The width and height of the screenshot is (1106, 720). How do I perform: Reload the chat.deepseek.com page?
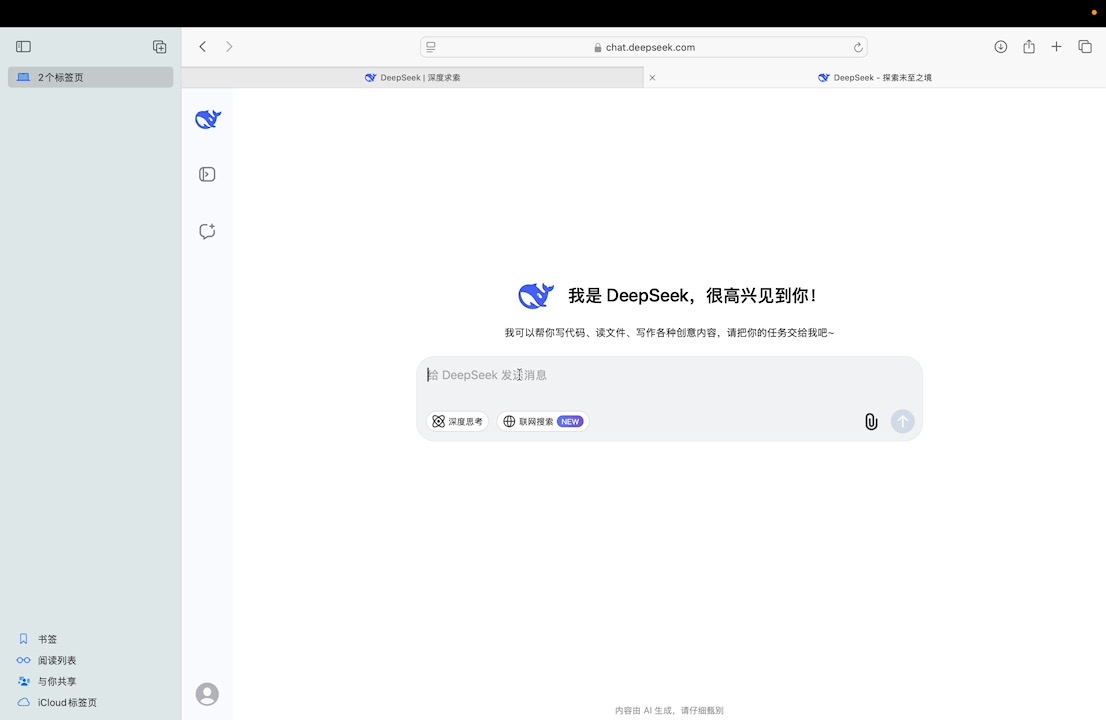click(858, 47)
